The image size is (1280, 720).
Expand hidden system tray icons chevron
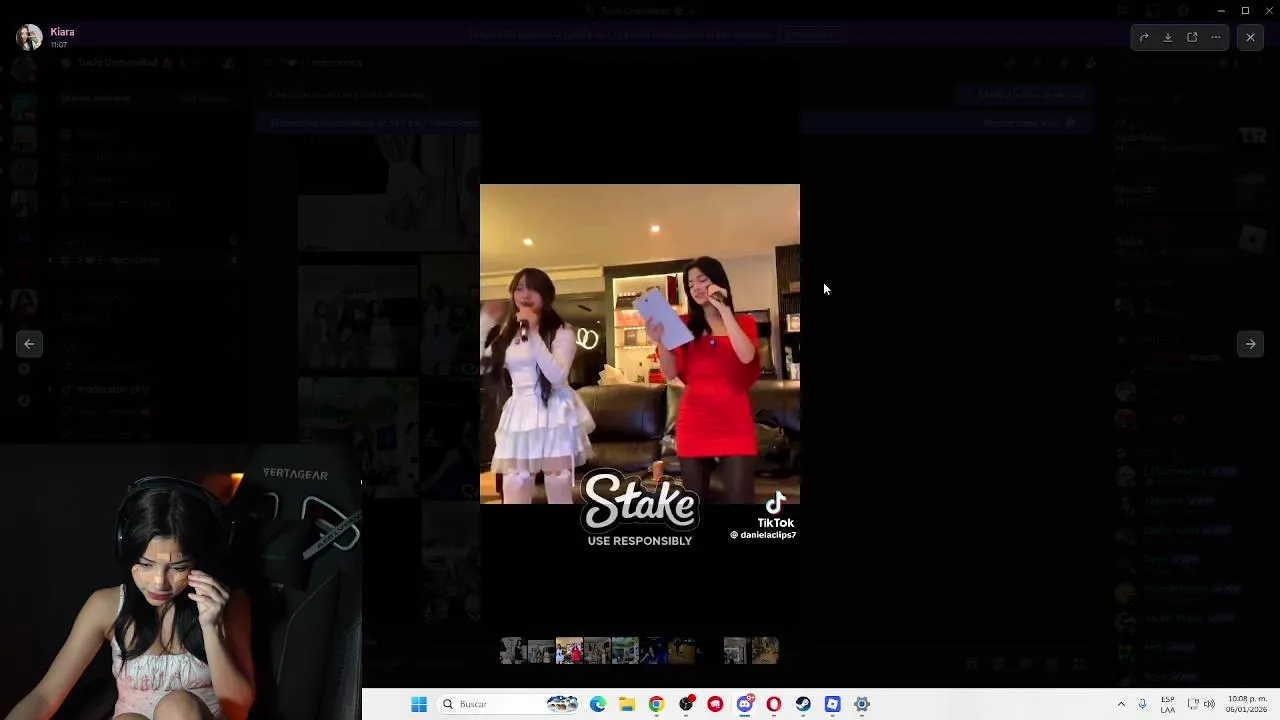1121,704
